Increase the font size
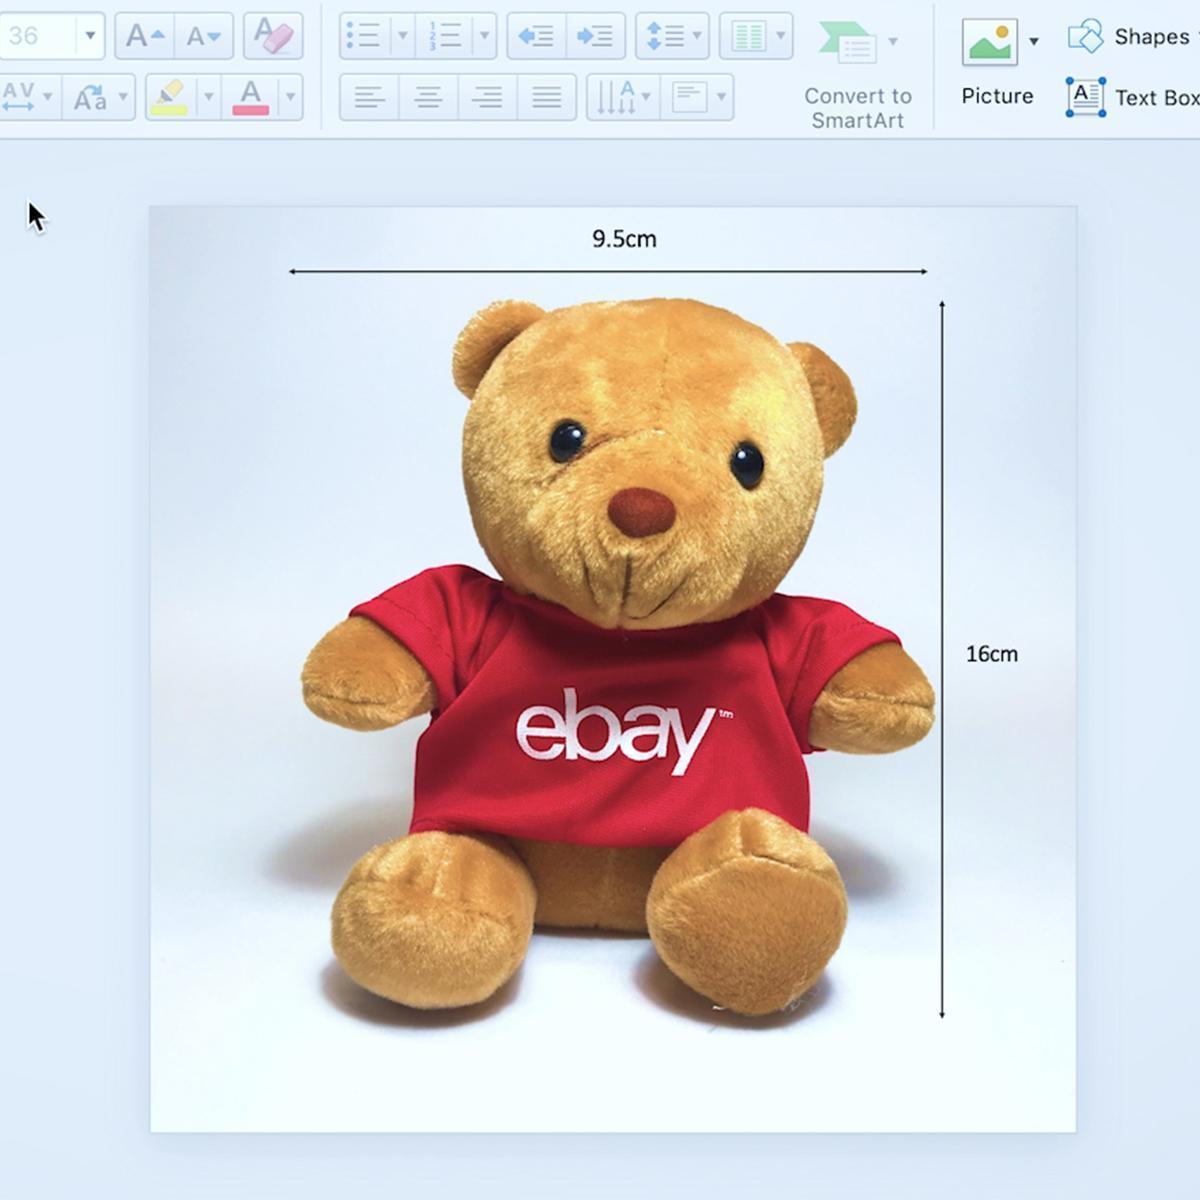Viewport: 1200px width, 1200px height. (145, 37)
